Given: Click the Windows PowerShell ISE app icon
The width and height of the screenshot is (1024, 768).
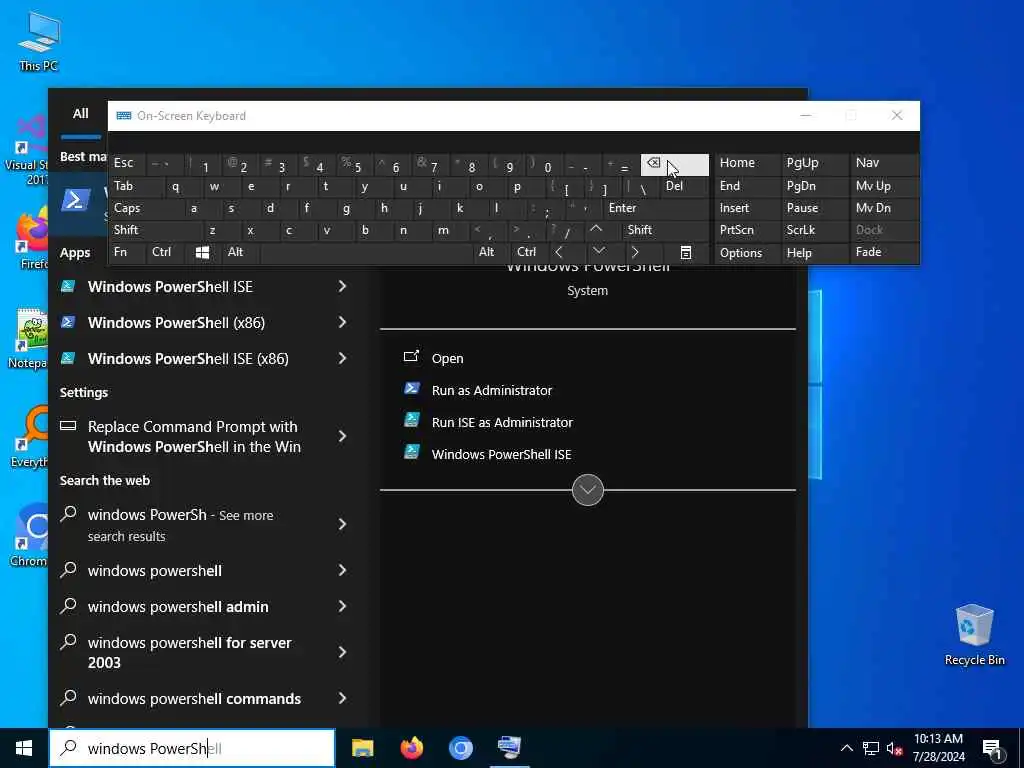Looking at the screenshot, I should 68,286.
